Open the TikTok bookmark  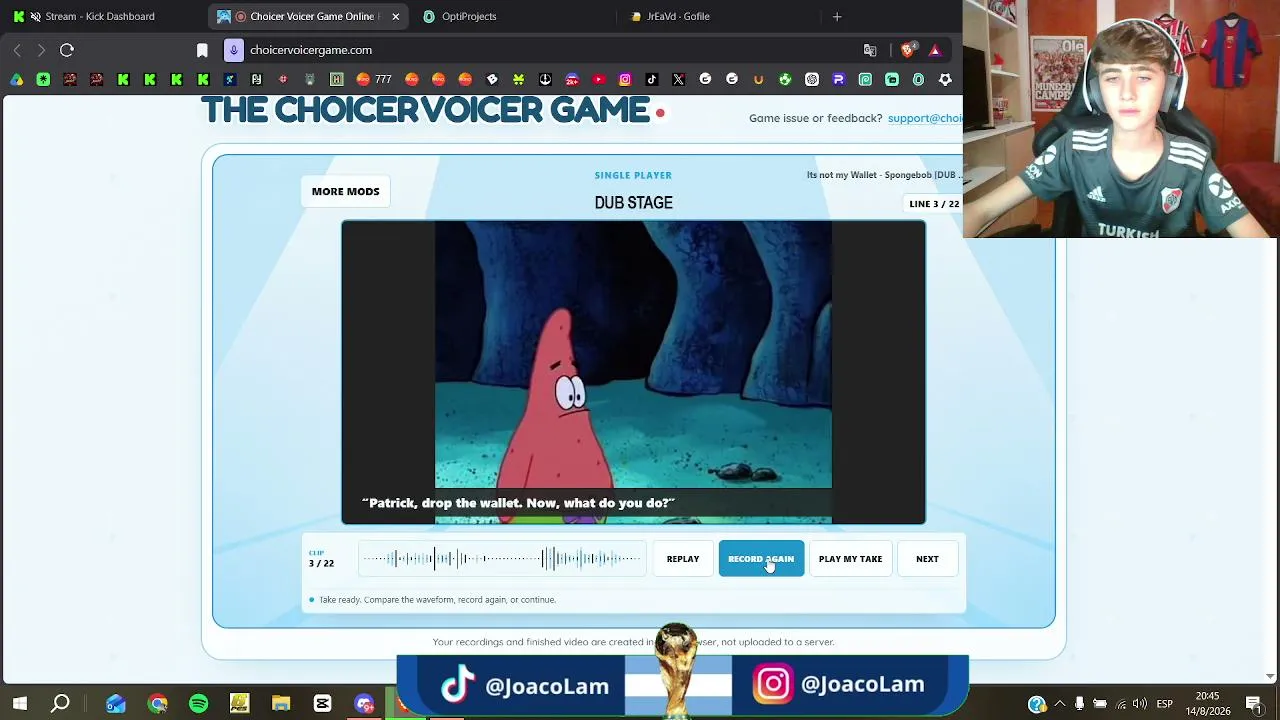pos(652,80)
